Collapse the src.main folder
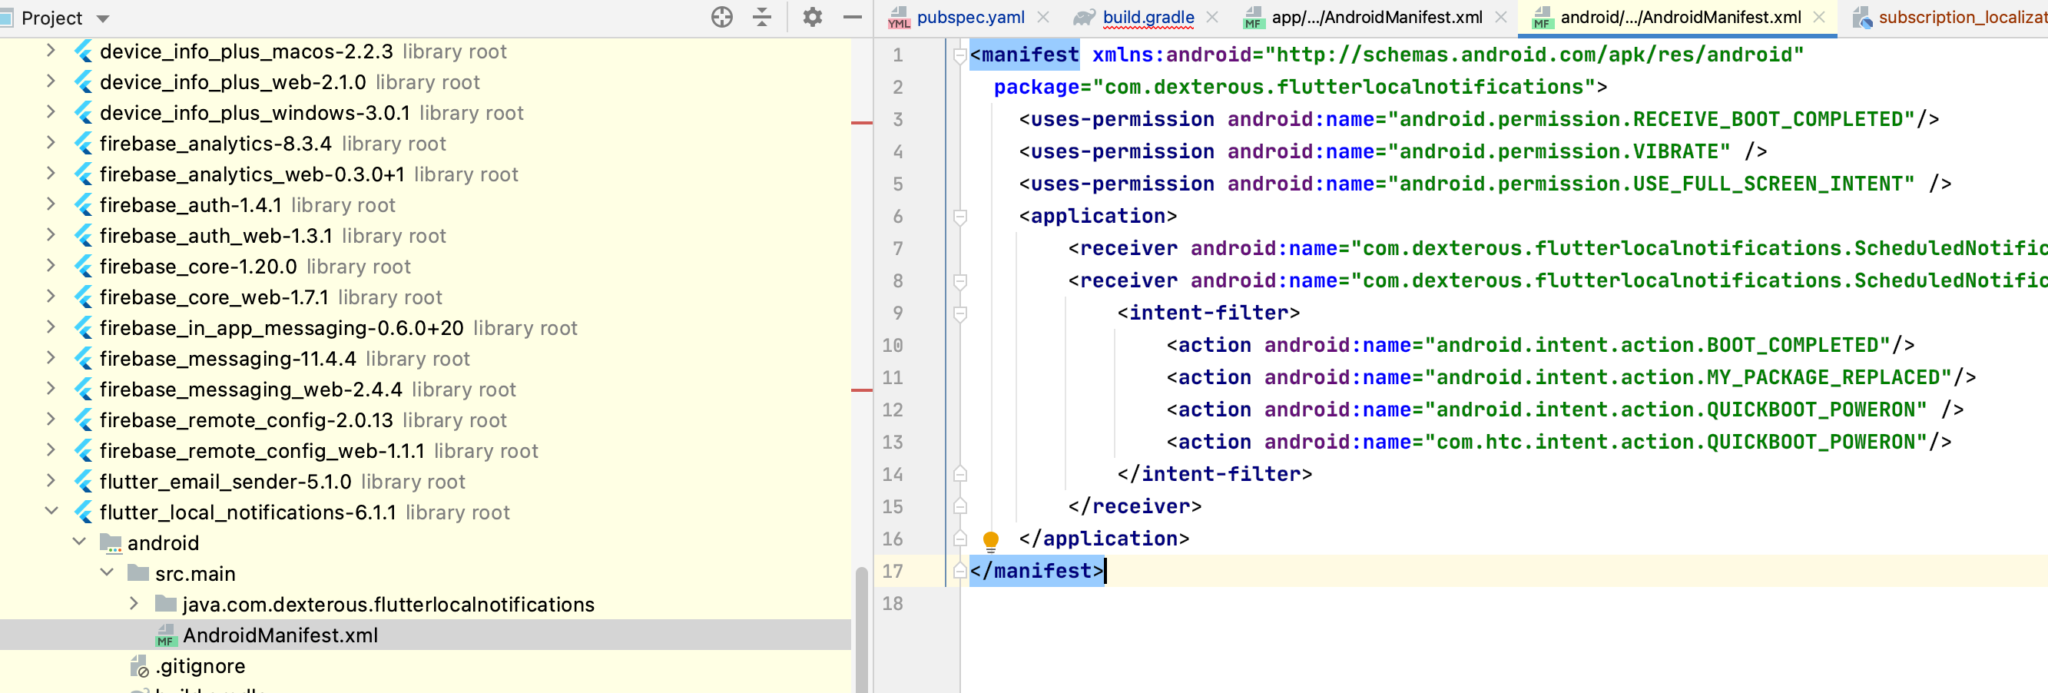Image resolution: width=2048 pixels, height=693 pixels. click(x=107, y=573)
